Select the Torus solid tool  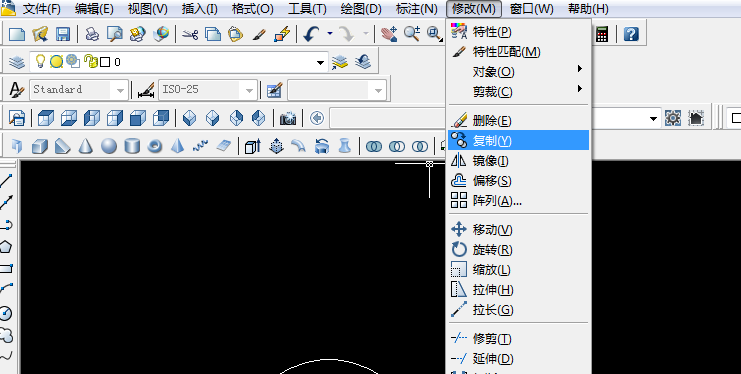[155, 146]
